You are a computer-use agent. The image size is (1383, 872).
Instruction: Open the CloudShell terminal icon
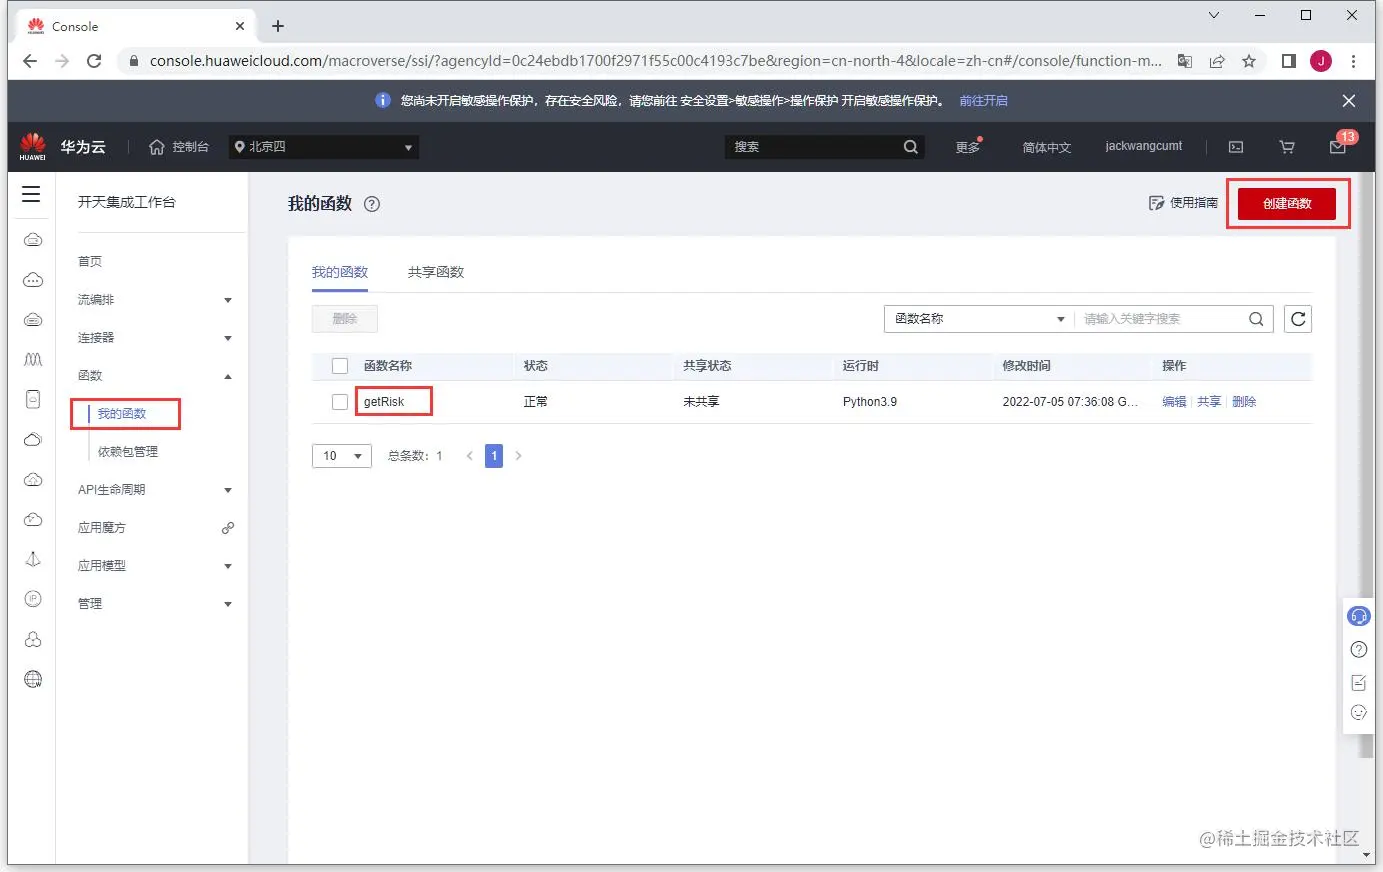[1236, 147]
